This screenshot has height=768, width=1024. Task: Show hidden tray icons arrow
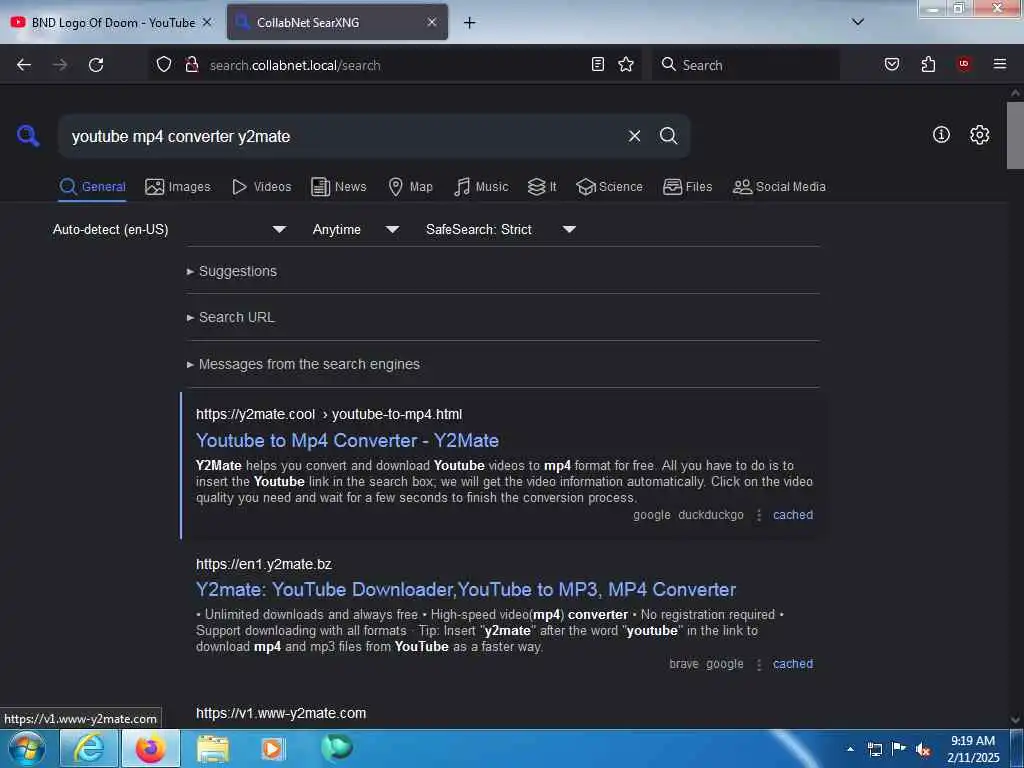(850, 749)
